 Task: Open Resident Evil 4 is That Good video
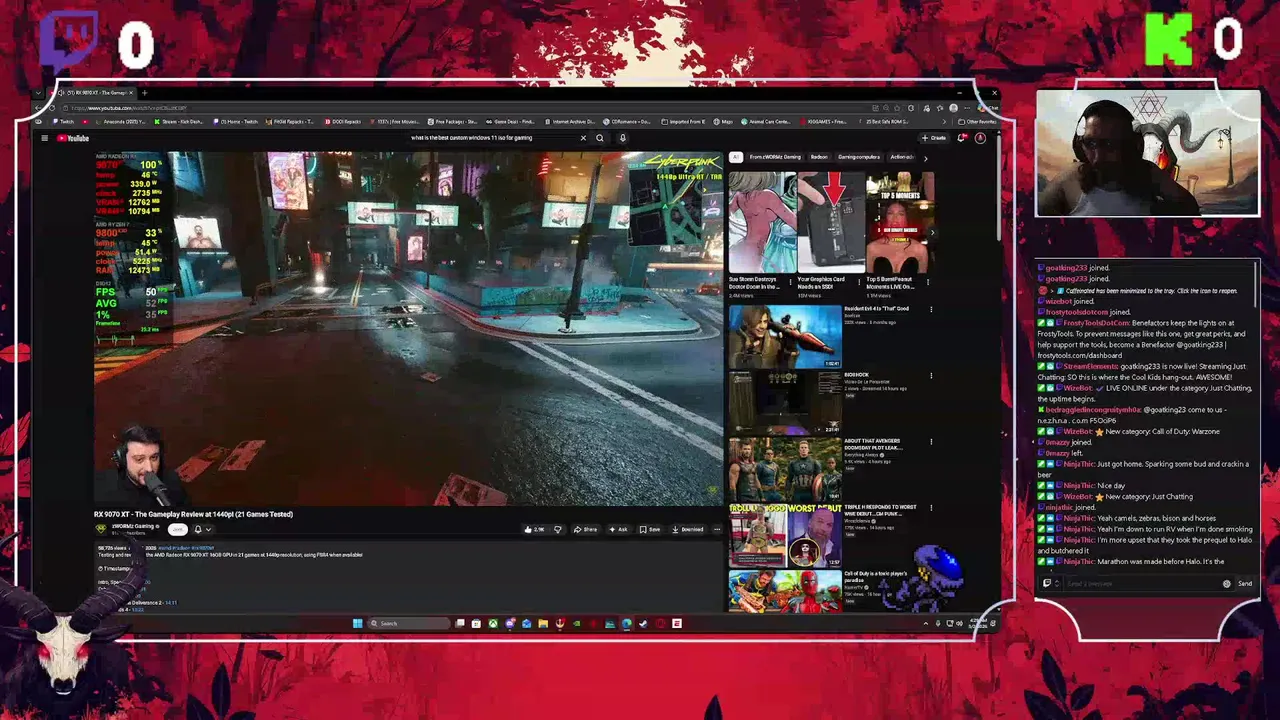coord(785,337)
